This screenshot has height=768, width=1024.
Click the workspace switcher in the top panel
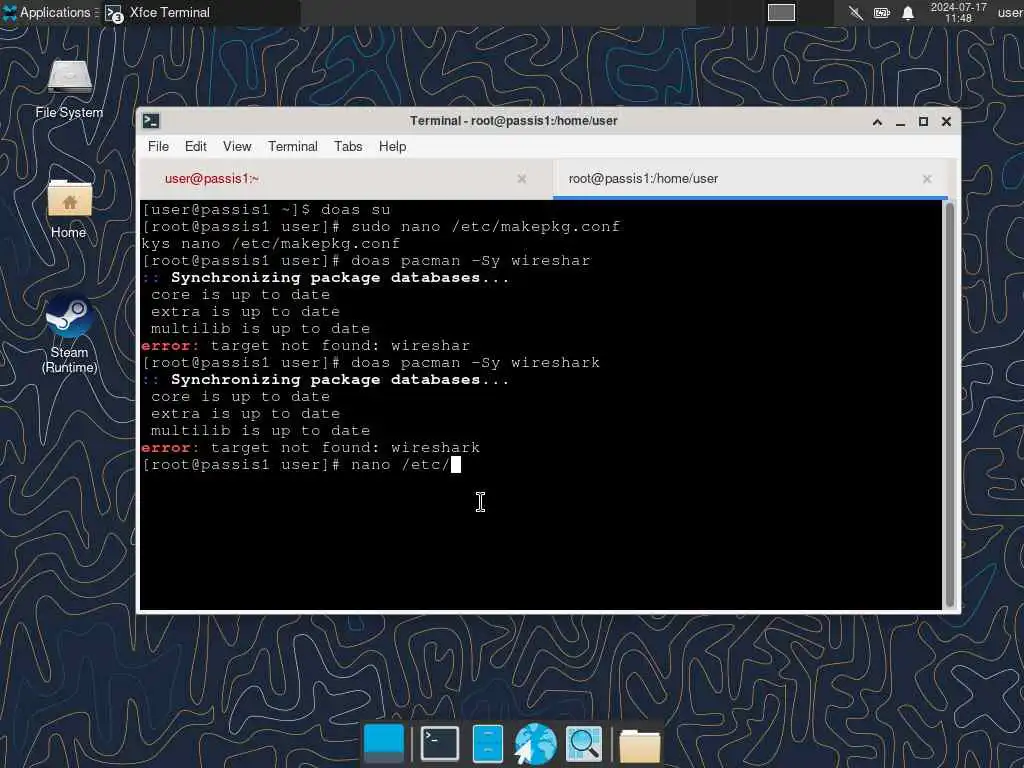[x=781, y=12]
